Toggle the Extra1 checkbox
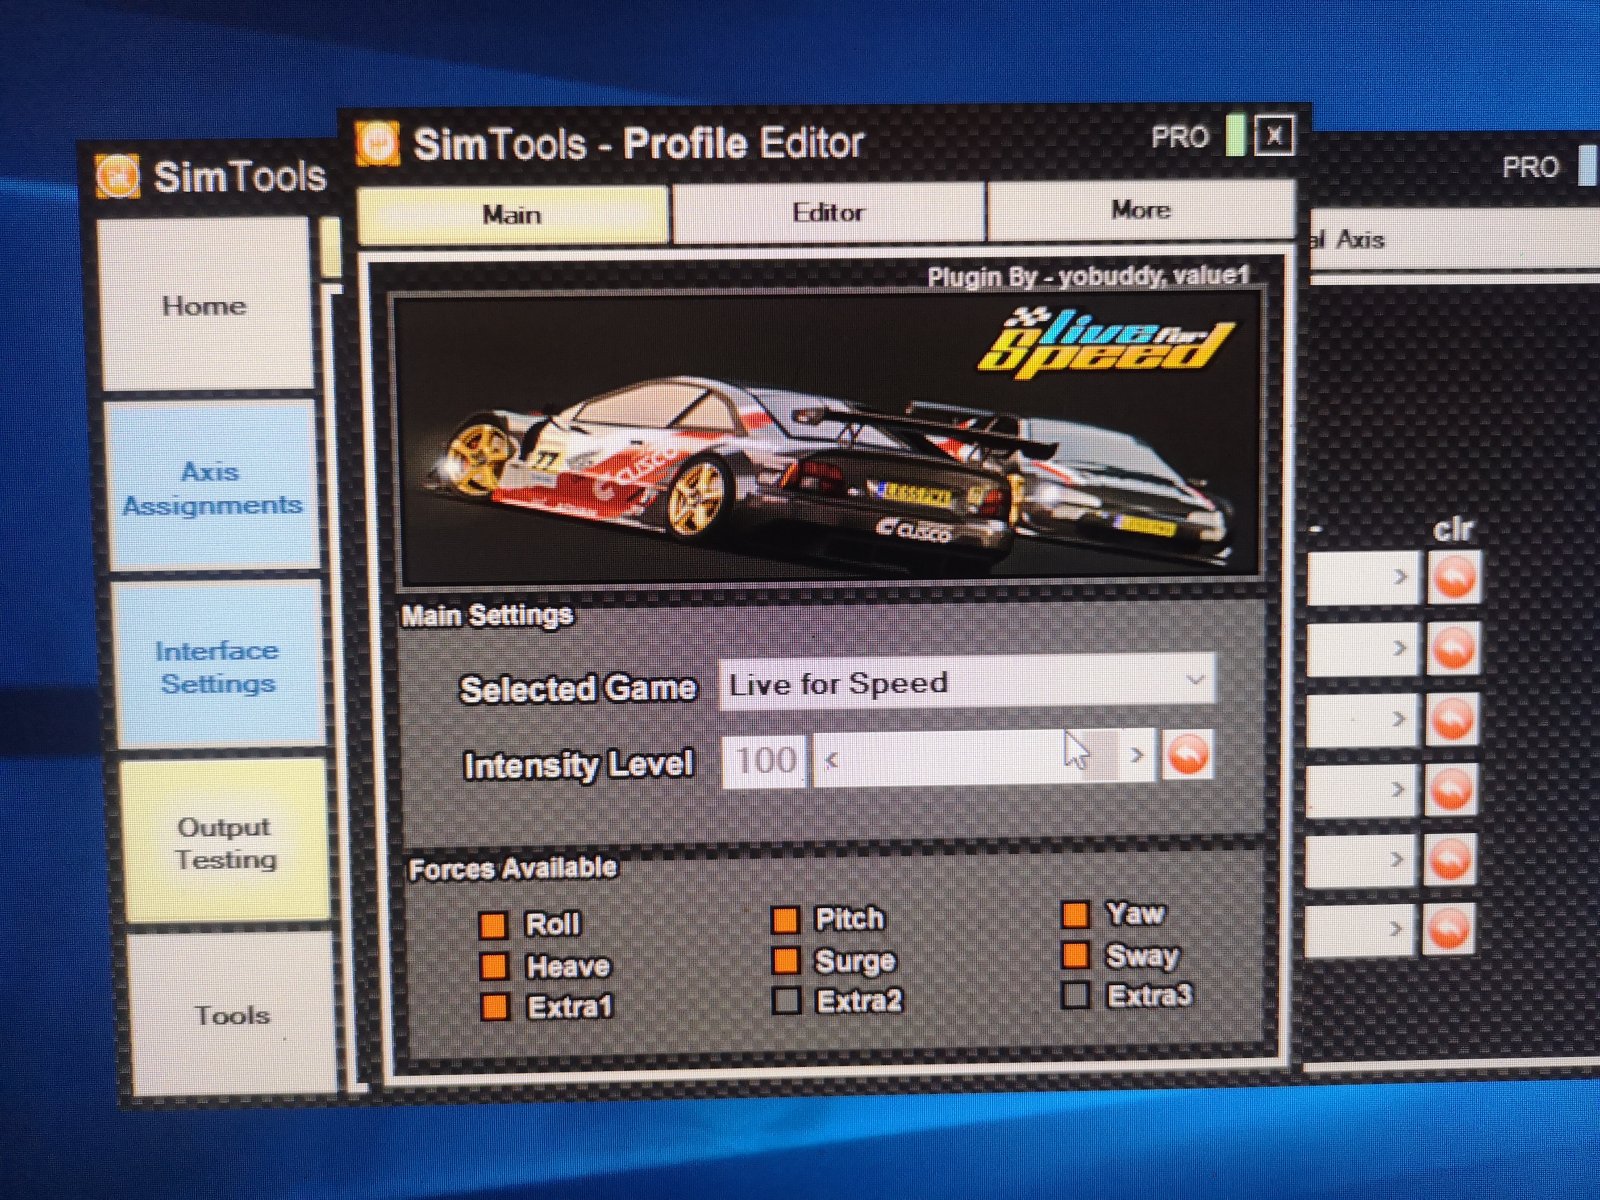The image size is (1600, 1200). click(495, 1006)
